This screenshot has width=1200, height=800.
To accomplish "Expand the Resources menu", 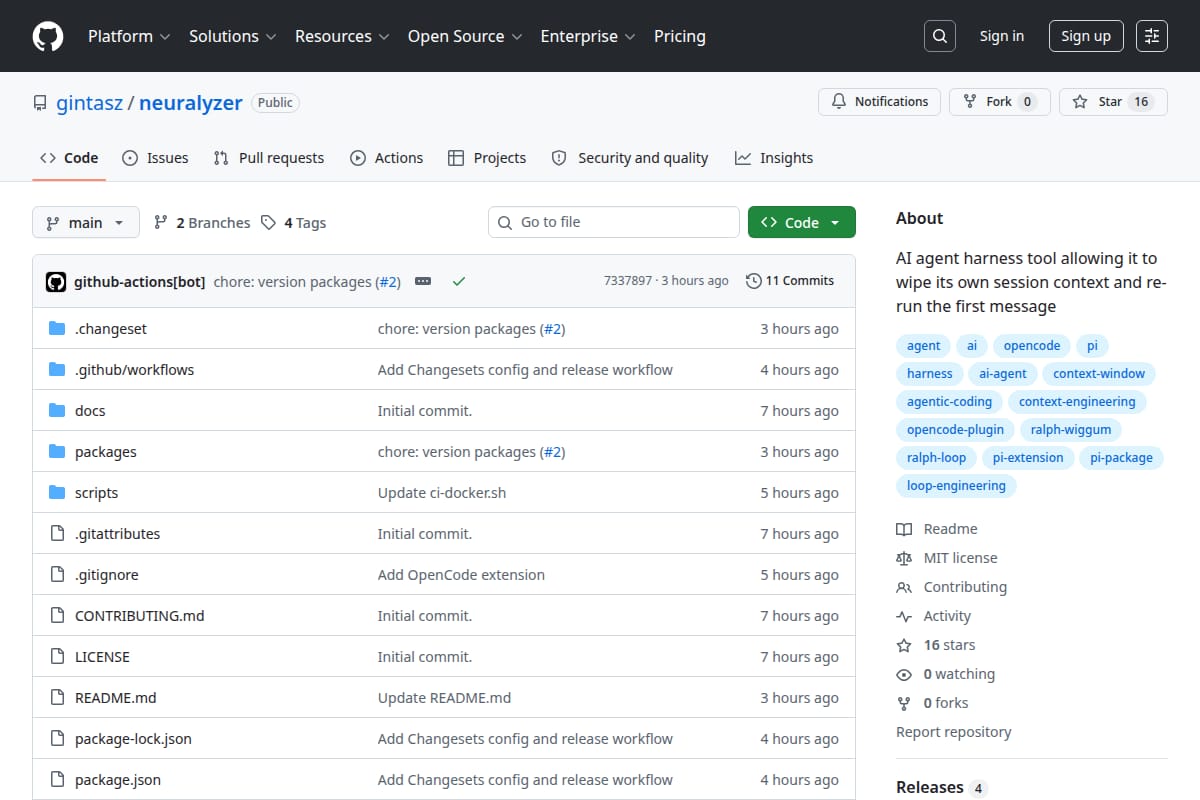I will pyautogui.click(x=340, y=36).
